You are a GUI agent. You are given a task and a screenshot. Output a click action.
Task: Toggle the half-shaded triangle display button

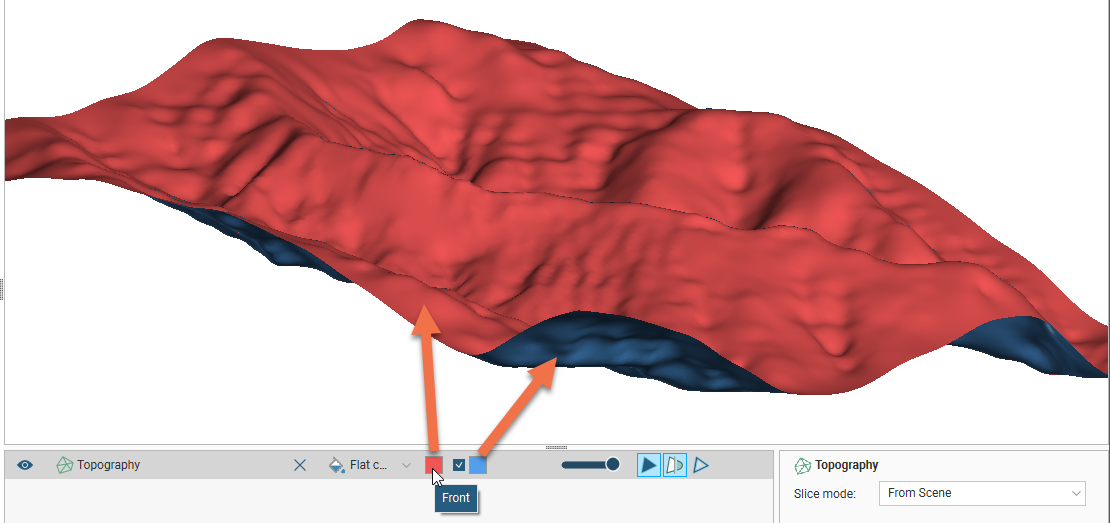pos(675,465)
